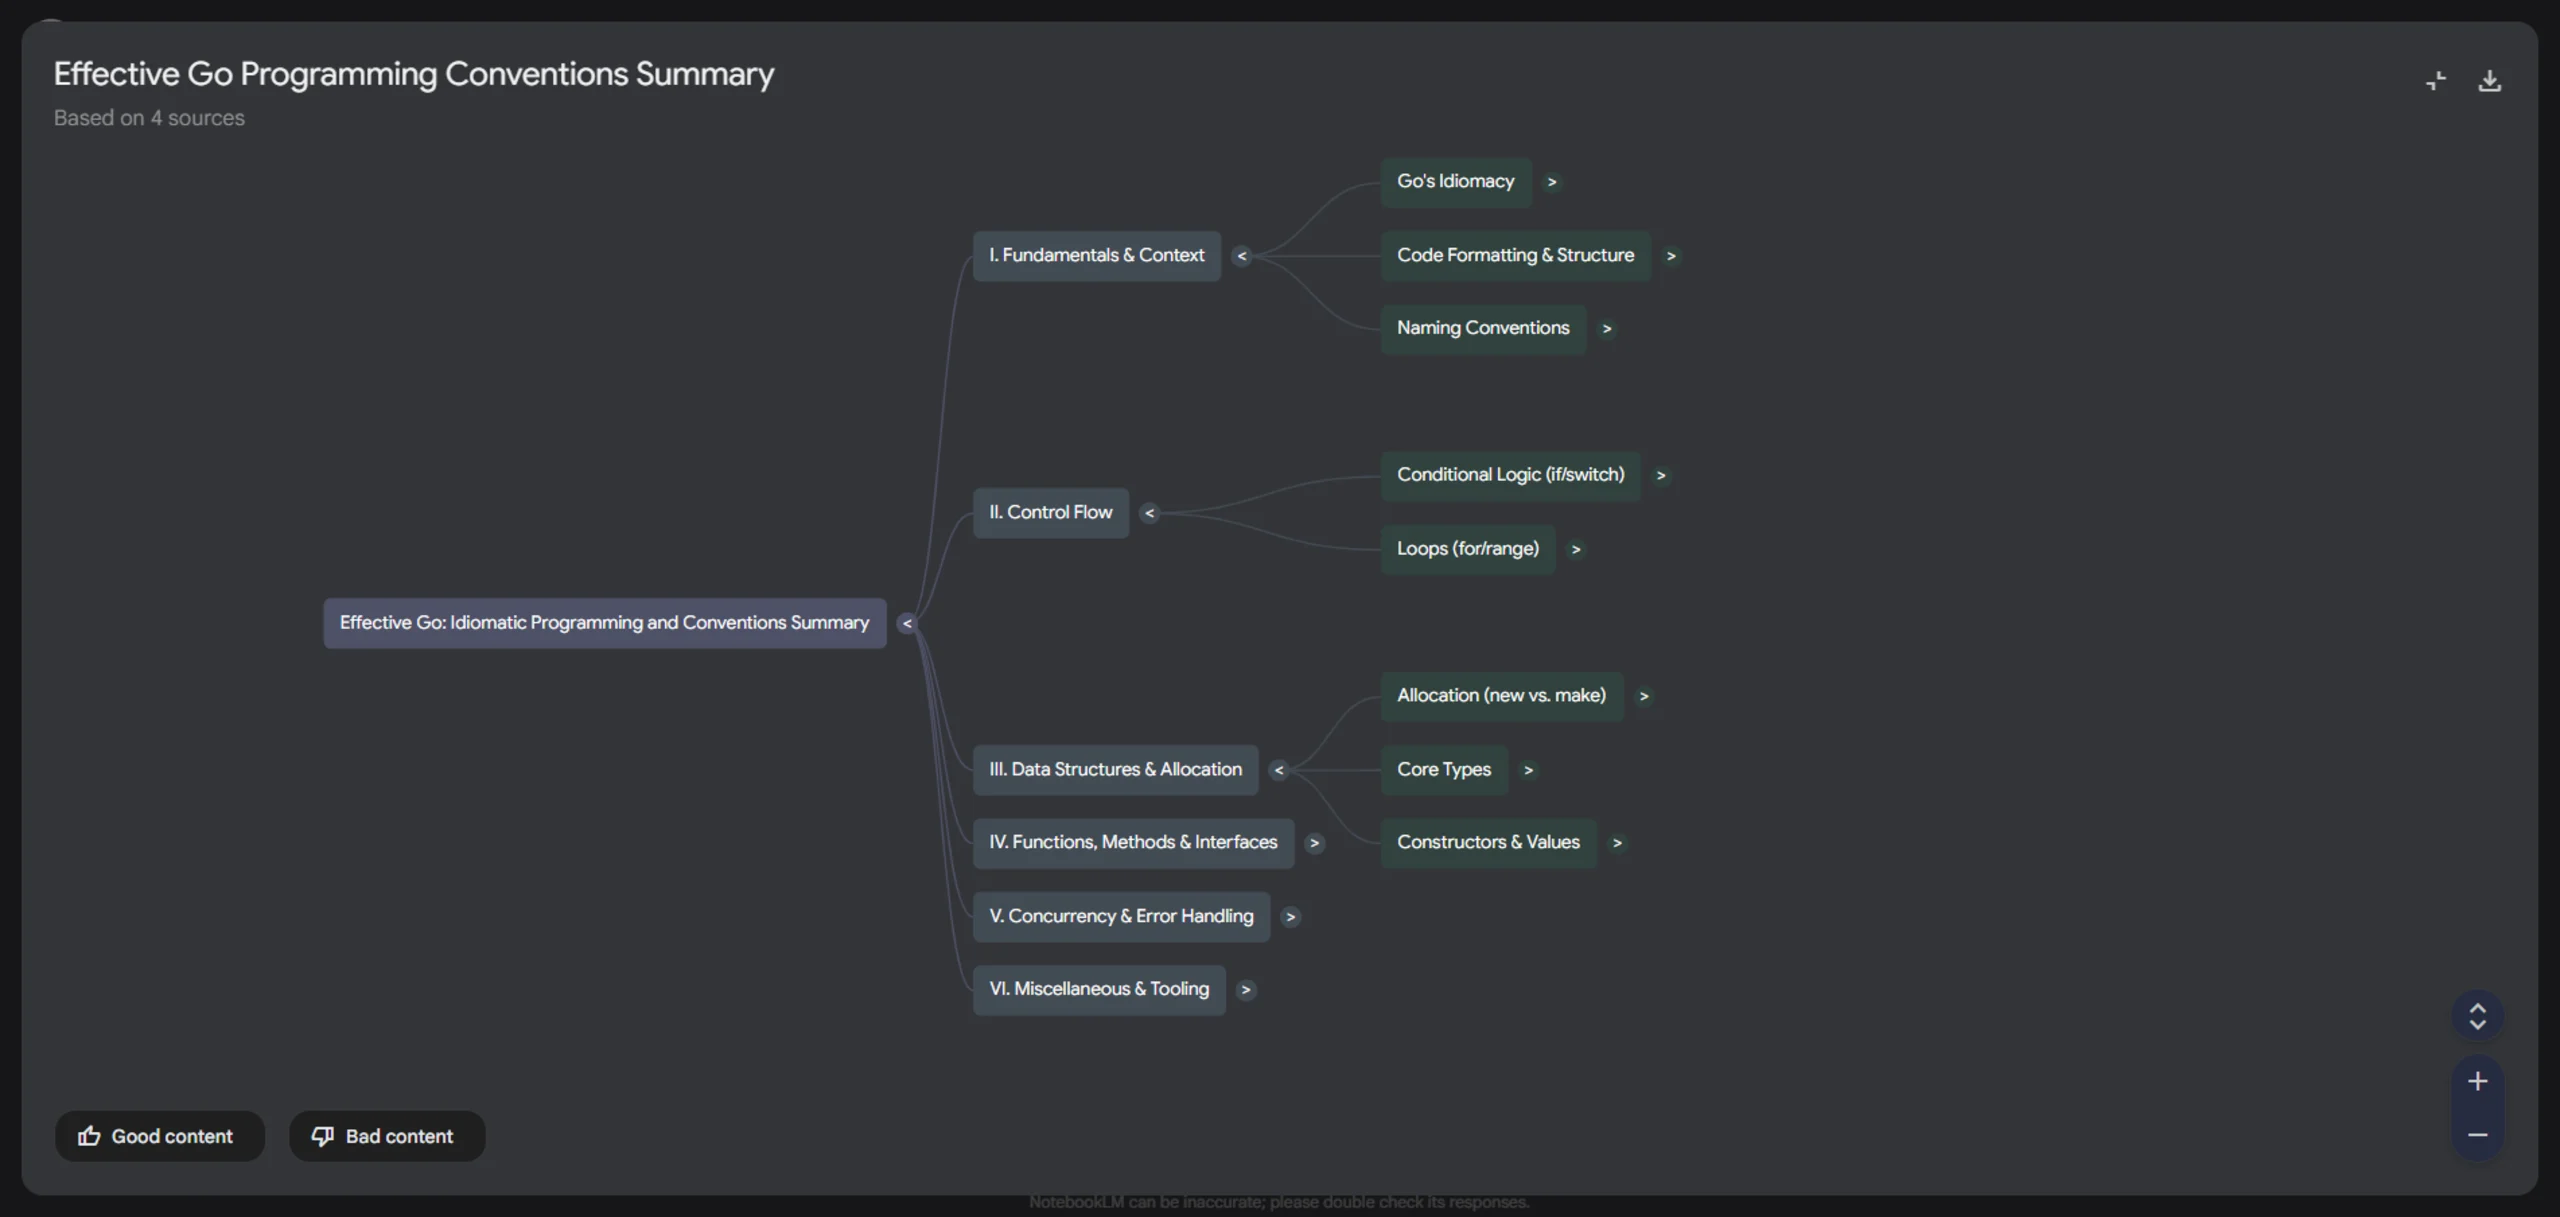Collapse III. Data Structures & Allocation arrow
This screenshot has width=2560, height=1217.
click(x=1278, y=770)
